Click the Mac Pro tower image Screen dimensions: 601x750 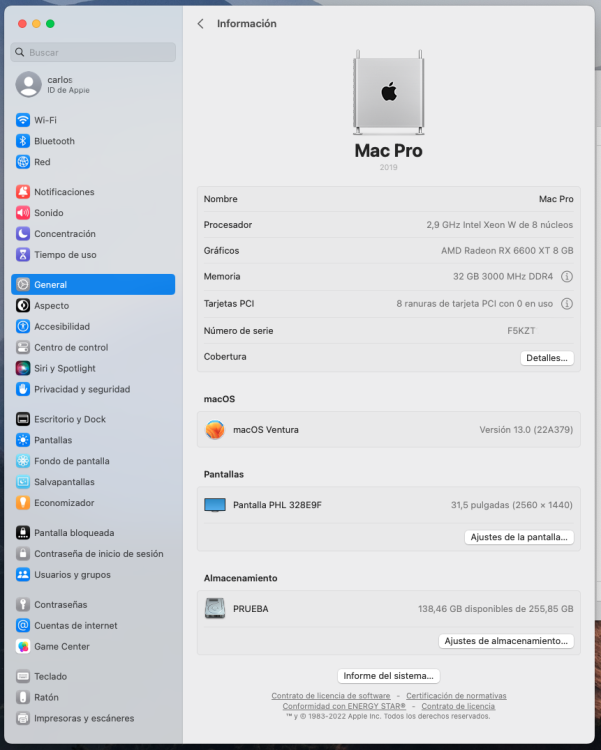coord(388,92)
